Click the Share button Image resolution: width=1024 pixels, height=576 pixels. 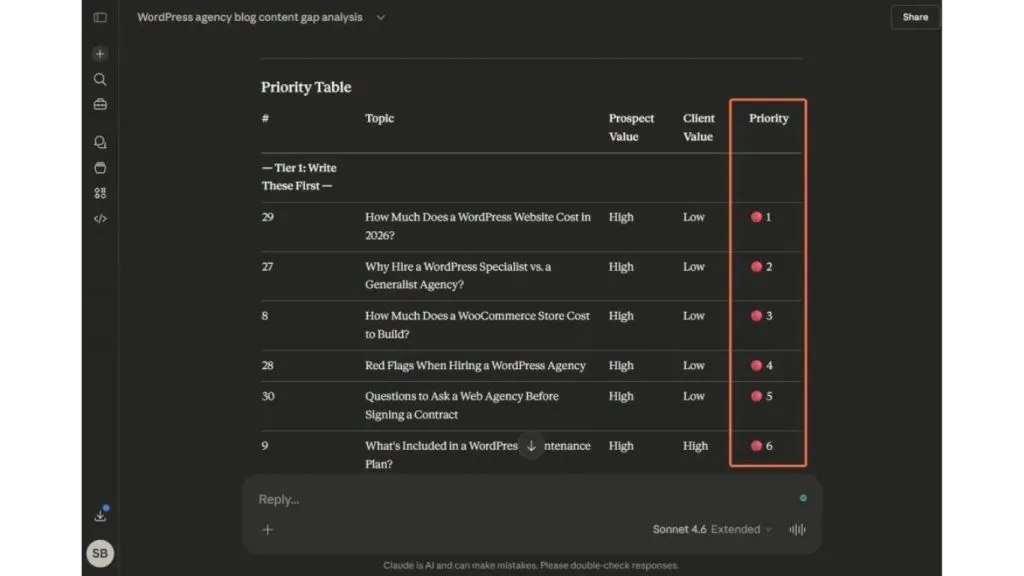click(915, 17)
